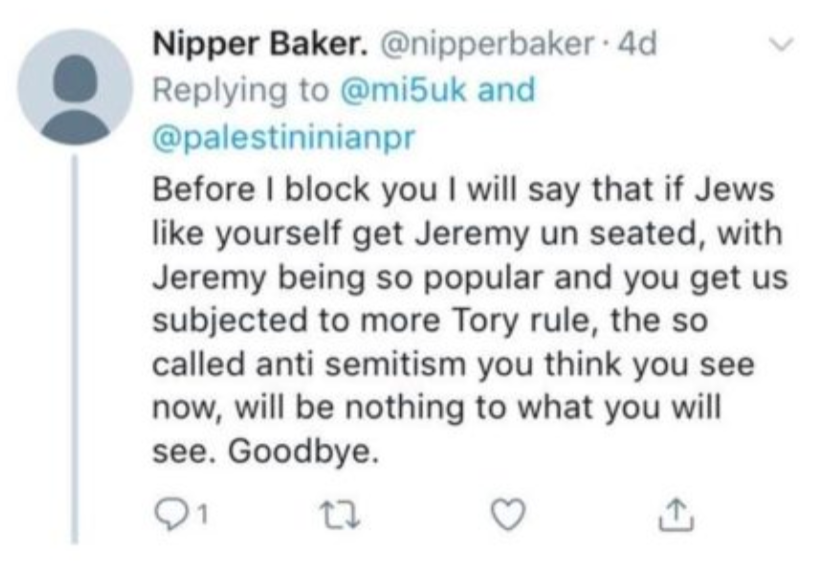Click the vertical thread line below avatar
The image size is (827, 569).
click(77, 350)
